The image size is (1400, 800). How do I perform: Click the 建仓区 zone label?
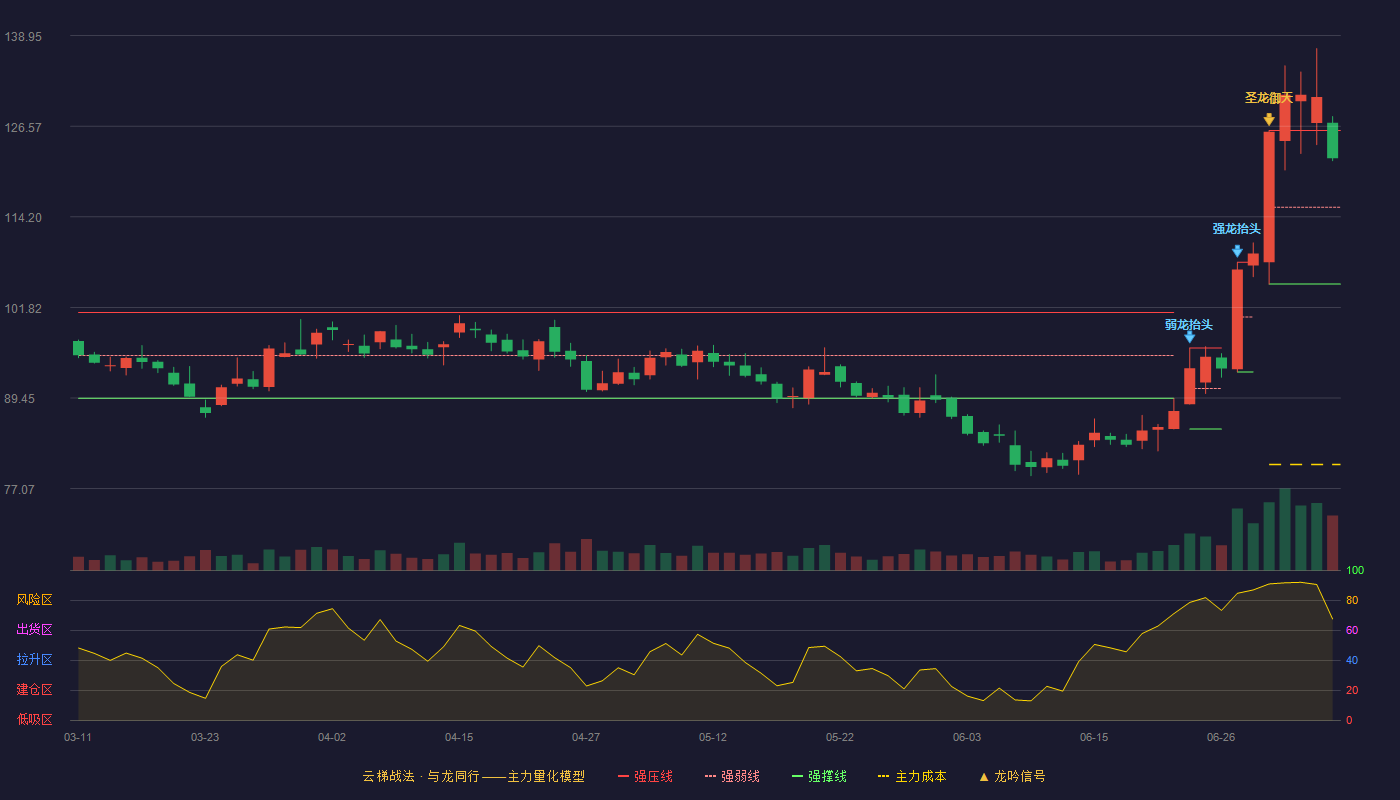[x=34, y=690]
